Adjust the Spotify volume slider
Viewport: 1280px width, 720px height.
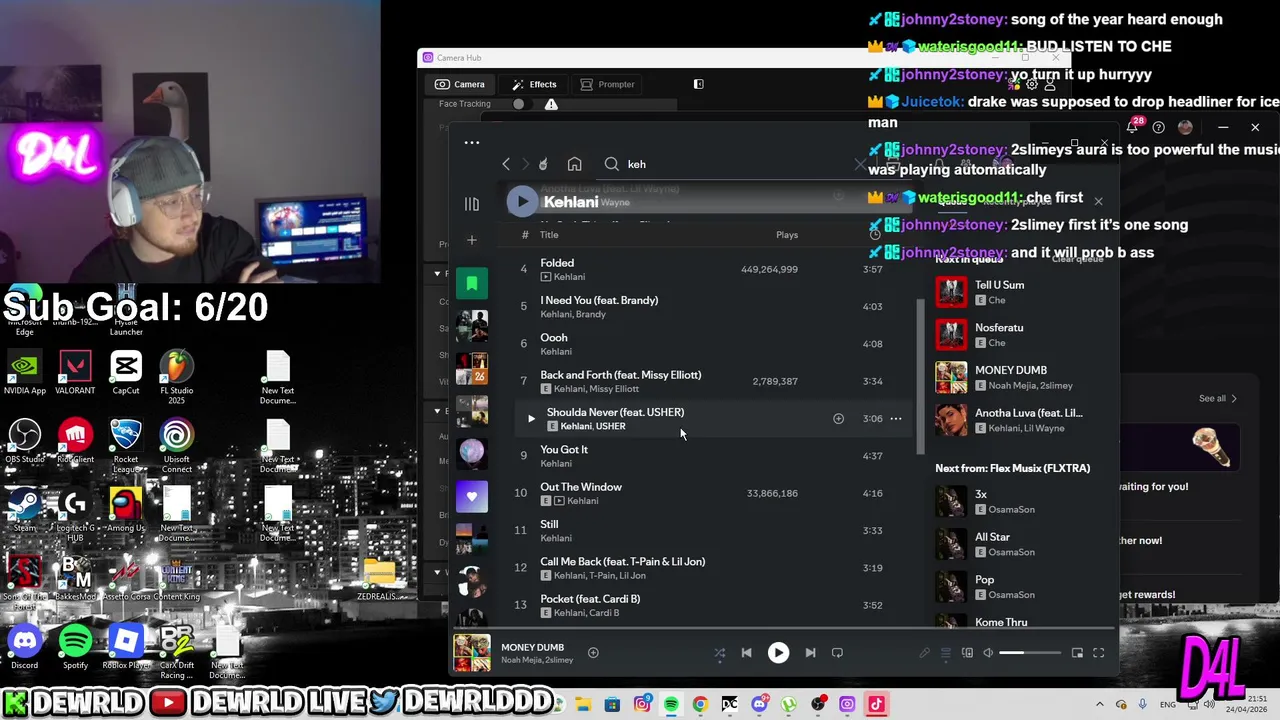(x=1030, y=653)
